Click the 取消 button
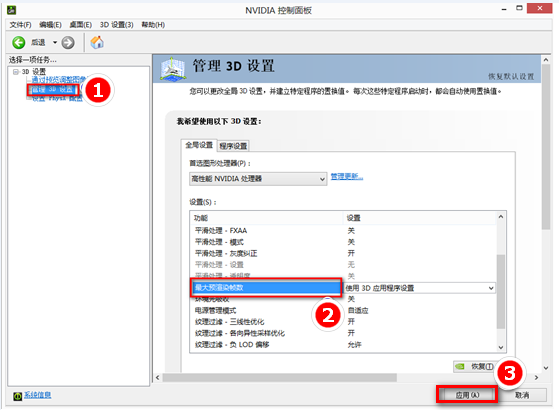 coord(522,395)
